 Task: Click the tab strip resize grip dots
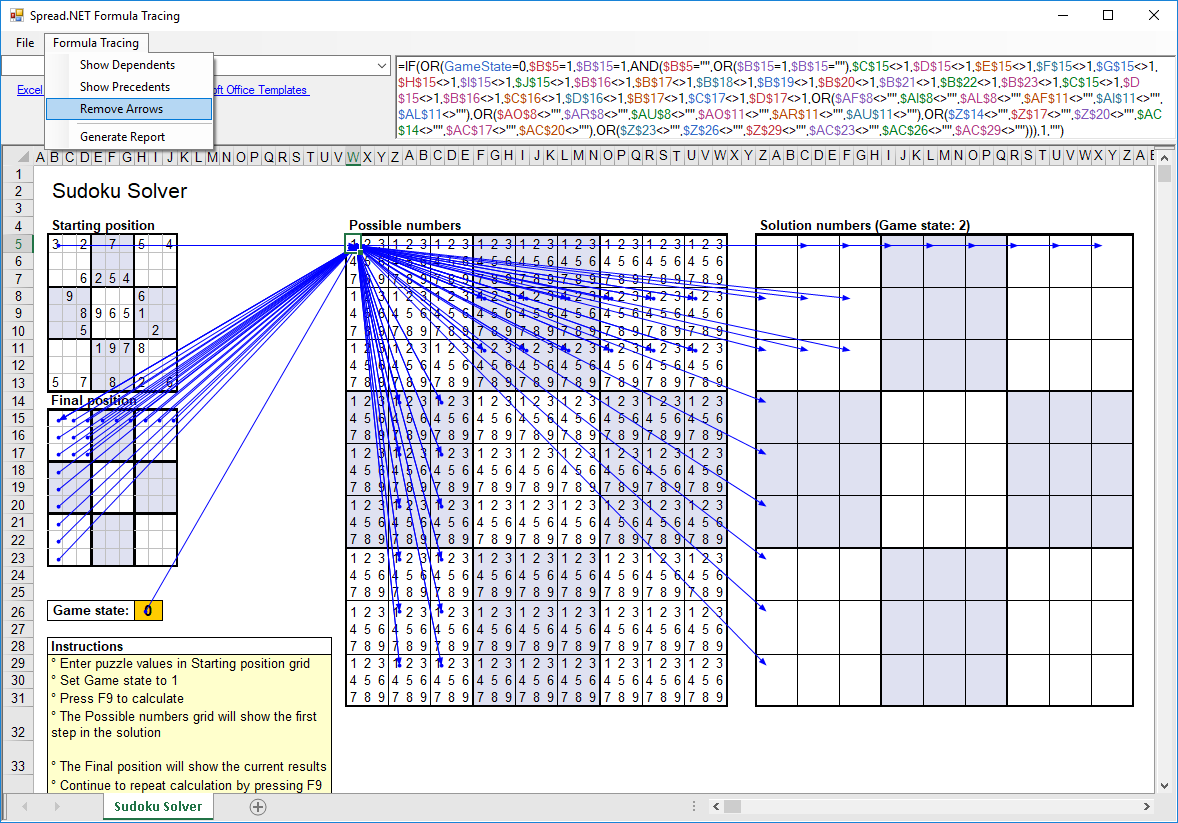(x=695, y=807)
